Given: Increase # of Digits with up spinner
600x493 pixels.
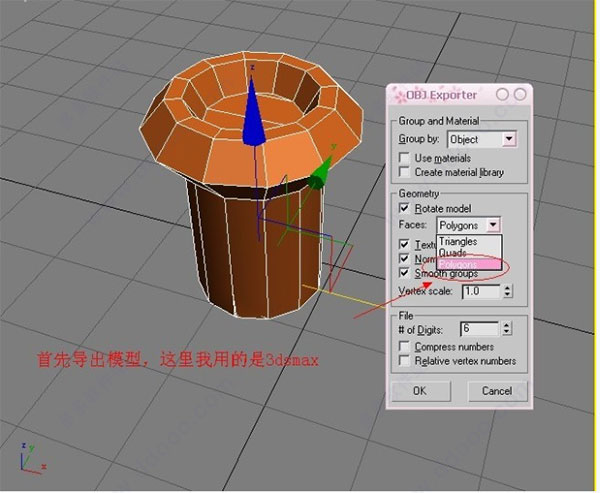Looking at the screenshot, I should pyautogui.click(x=507, y=325).
